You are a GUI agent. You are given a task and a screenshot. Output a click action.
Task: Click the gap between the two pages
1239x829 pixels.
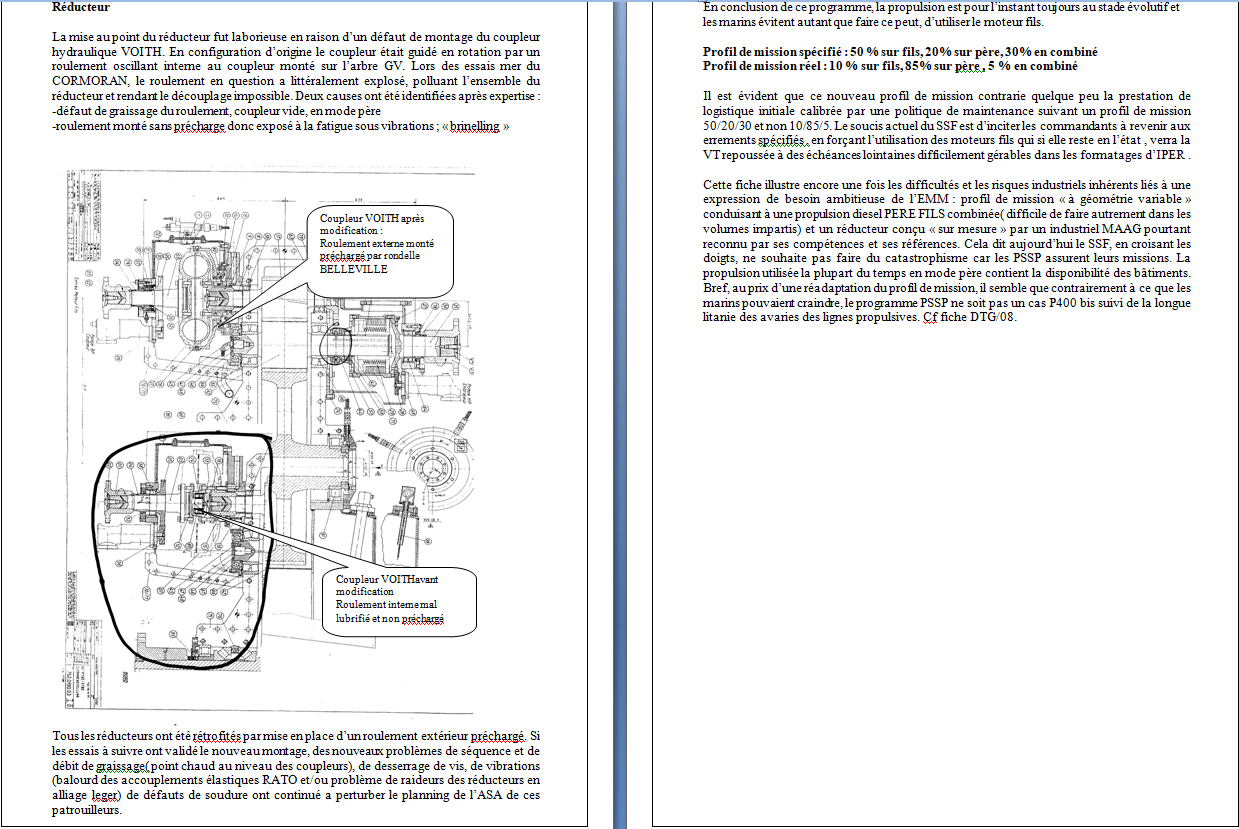620,400
